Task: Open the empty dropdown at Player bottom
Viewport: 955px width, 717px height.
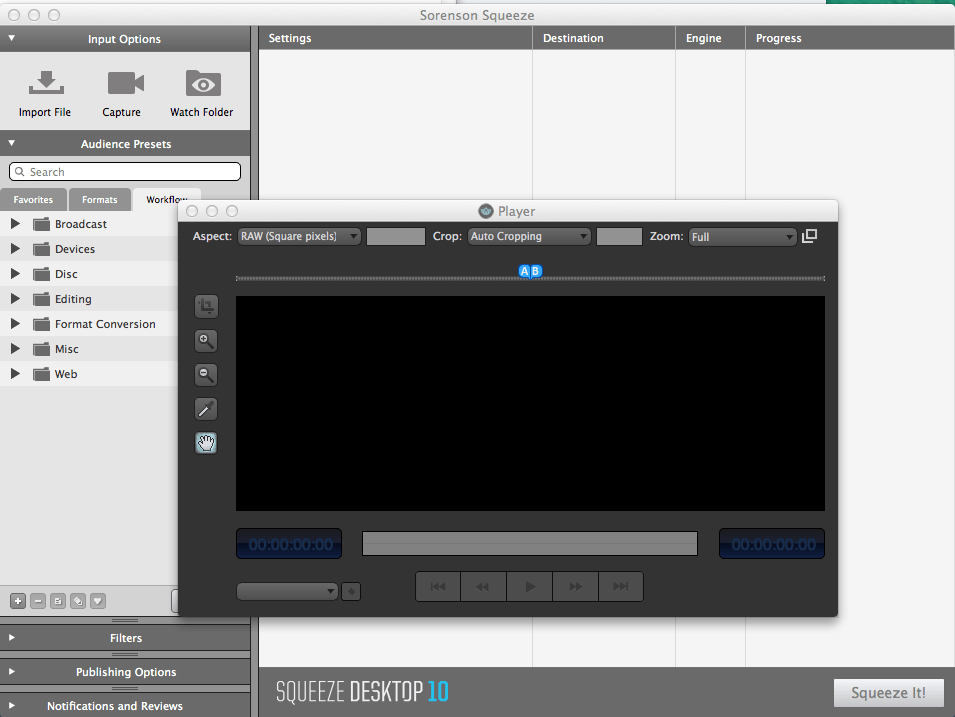Action: point(287,591)
